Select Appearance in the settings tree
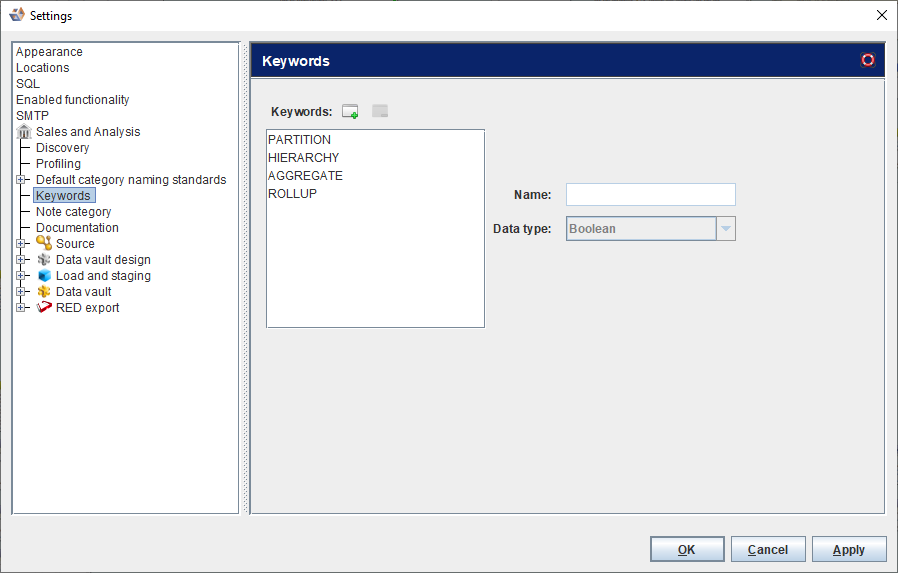Image resolution: width=898 pixels, height=573 pixels. pyautogui.click(x=49, y=52)
